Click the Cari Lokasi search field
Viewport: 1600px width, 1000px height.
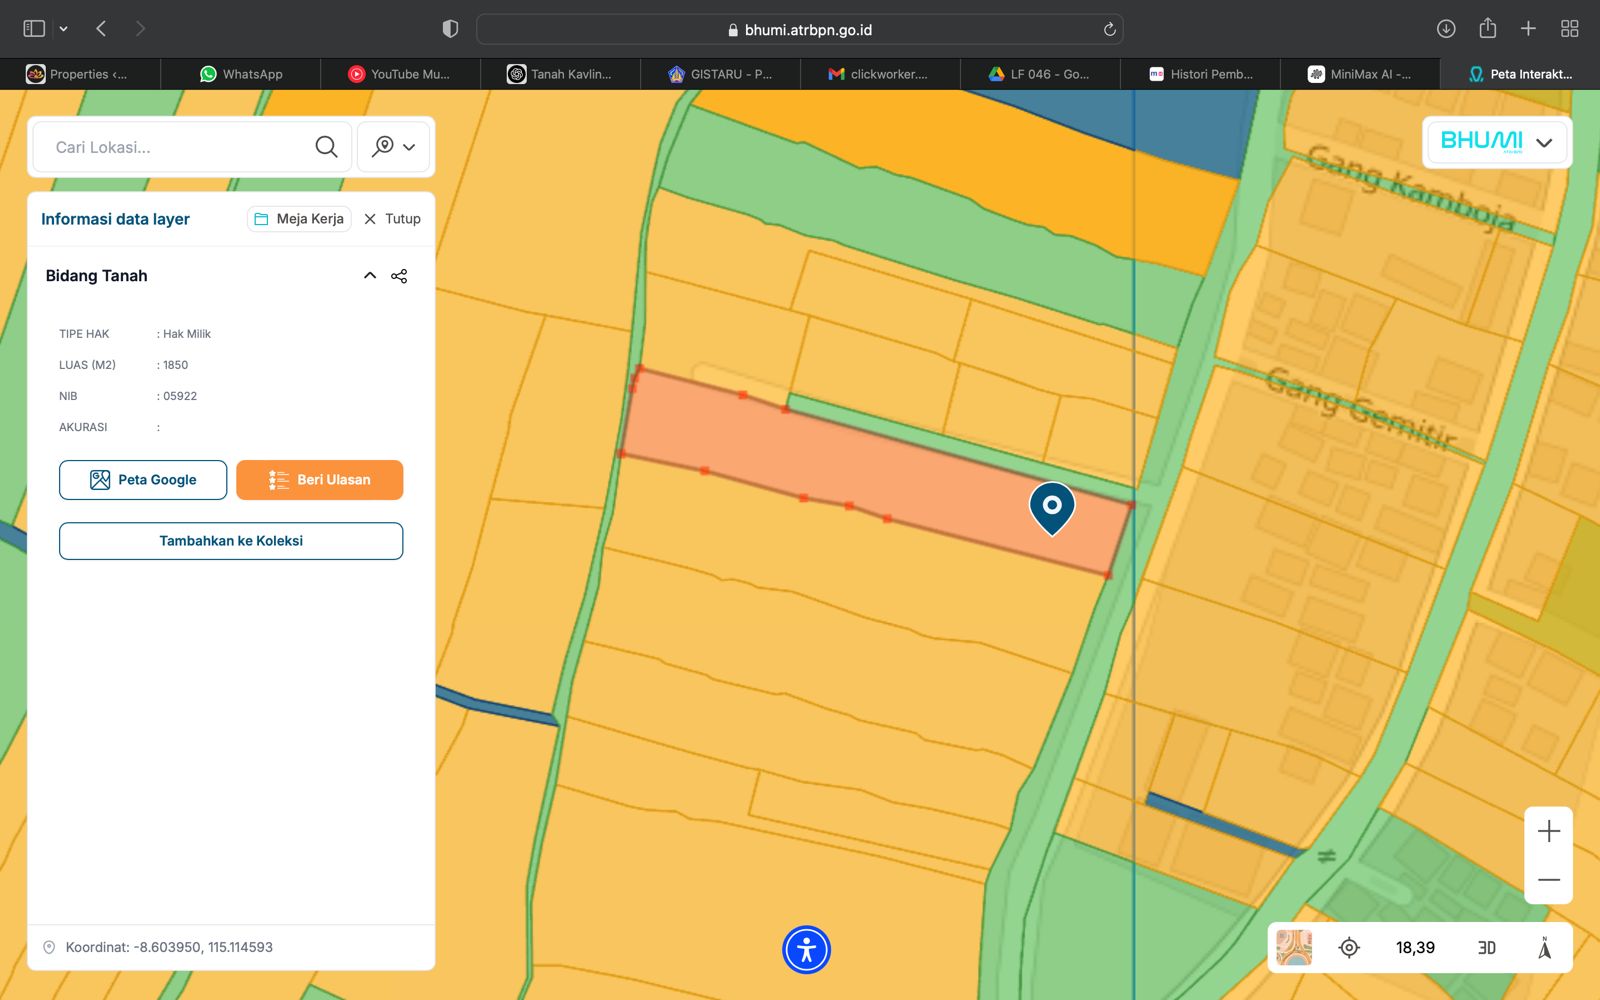[175, 147]
